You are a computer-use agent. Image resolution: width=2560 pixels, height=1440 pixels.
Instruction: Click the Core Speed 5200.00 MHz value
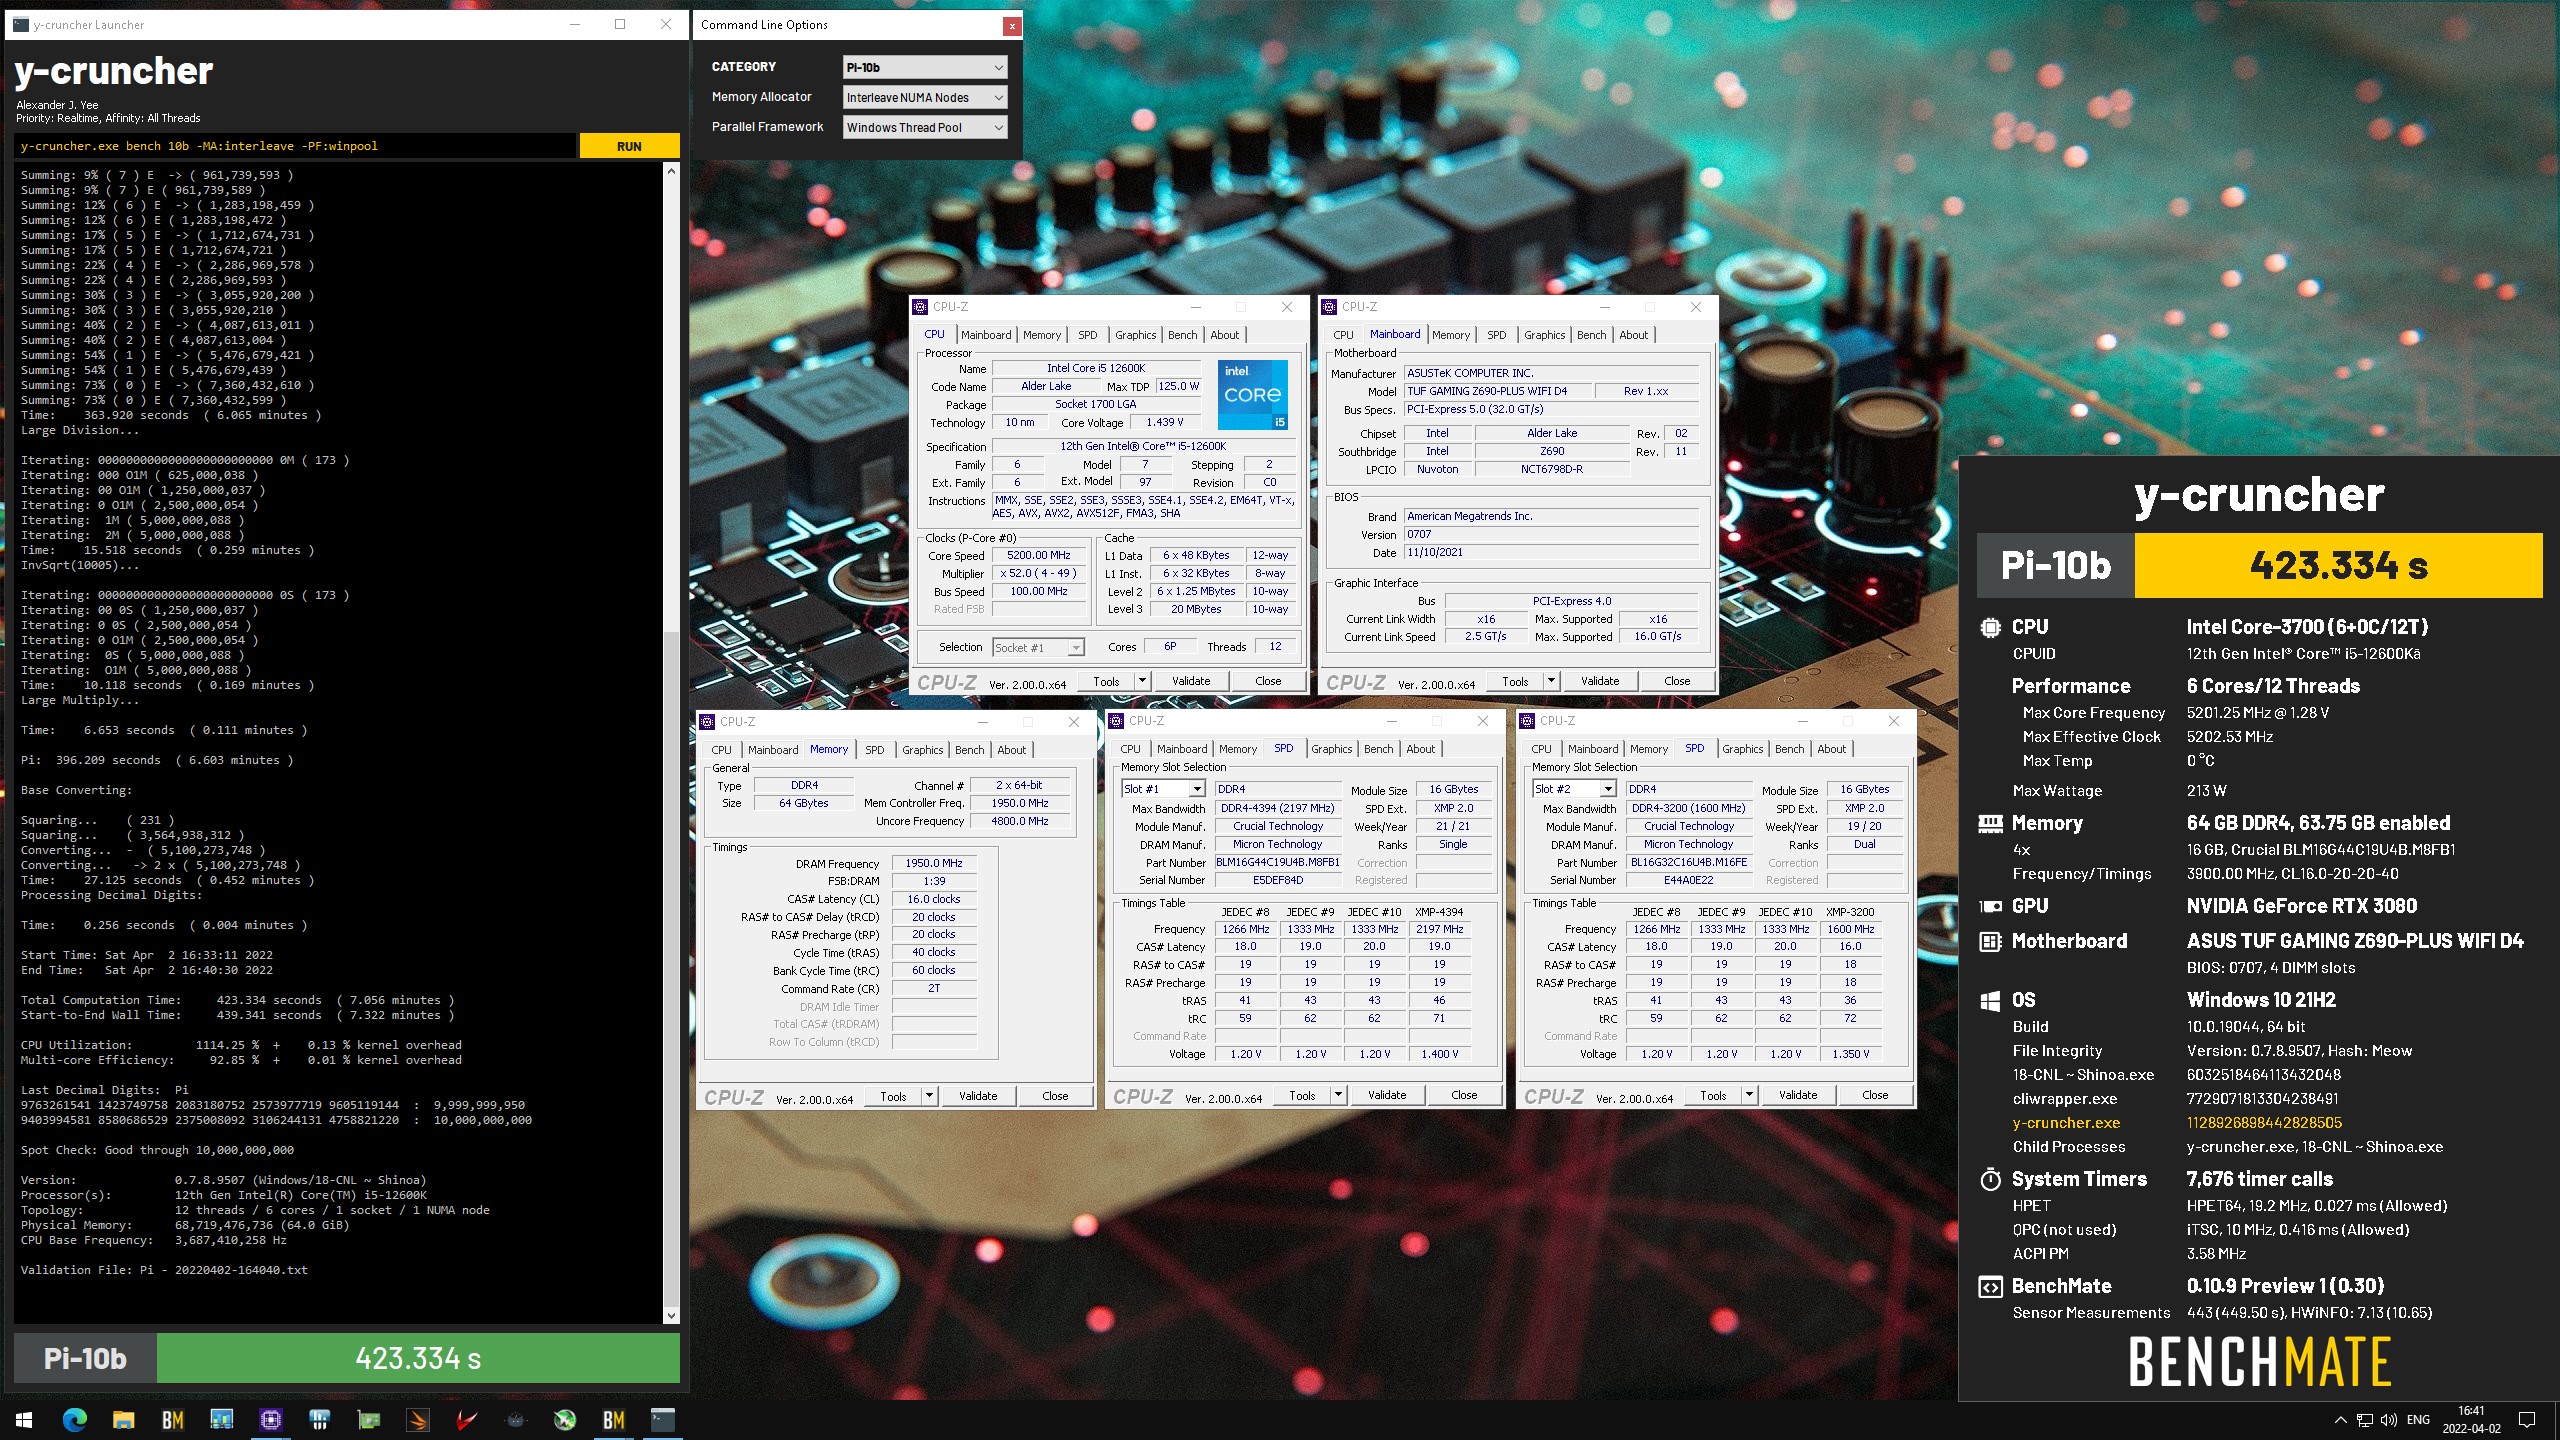[1039, 555]
